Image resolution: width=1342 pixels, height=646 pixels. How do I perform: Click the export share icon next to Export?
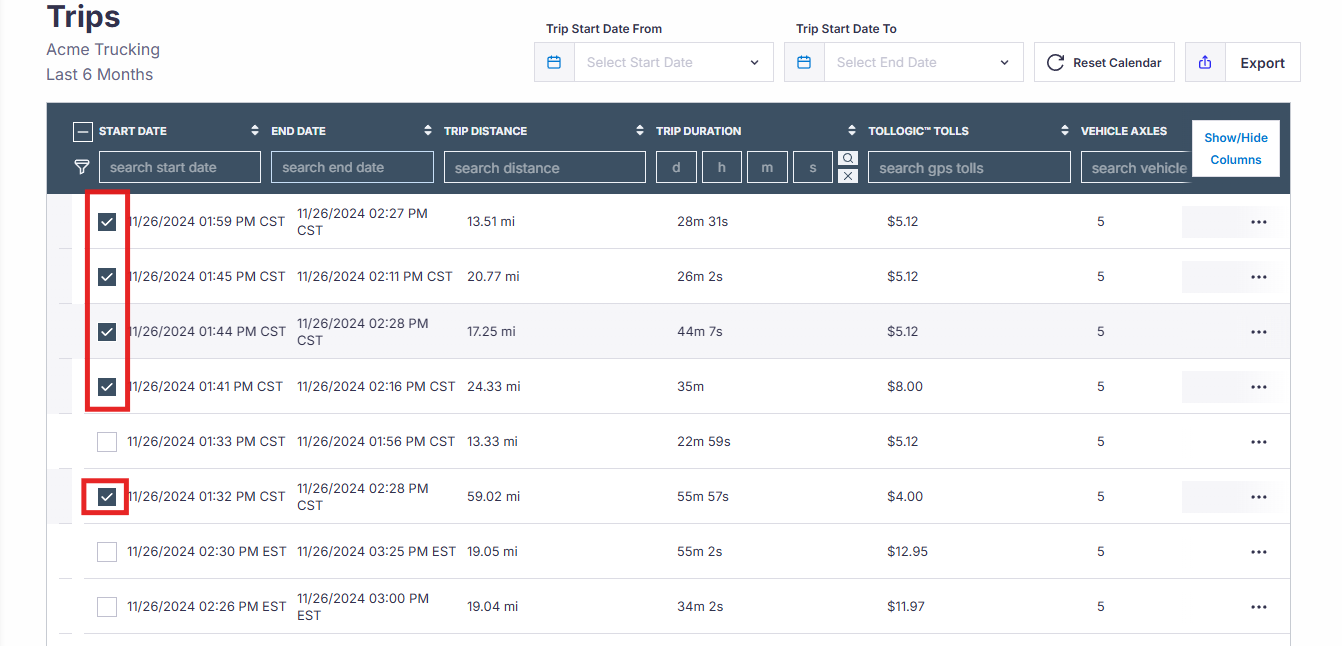click(1205, 62)
